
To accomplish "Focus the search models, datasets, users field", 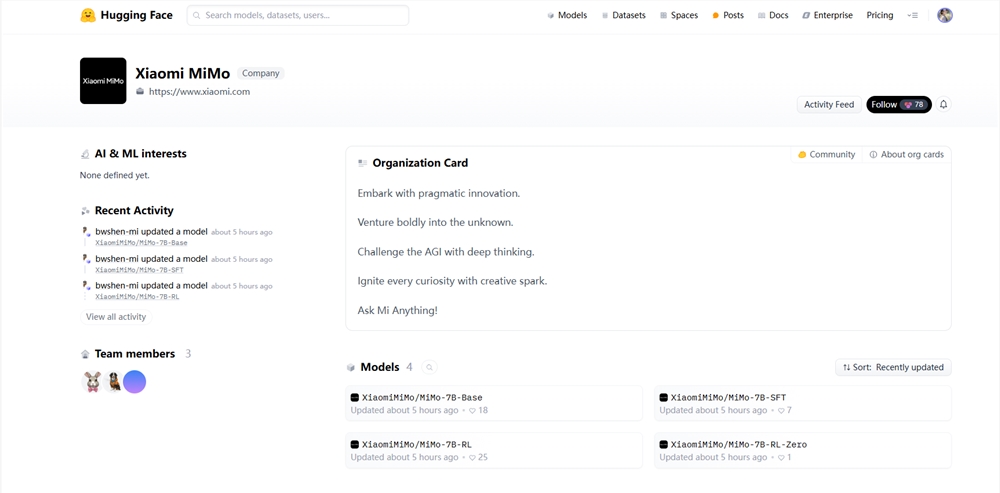I will (298, 15).
